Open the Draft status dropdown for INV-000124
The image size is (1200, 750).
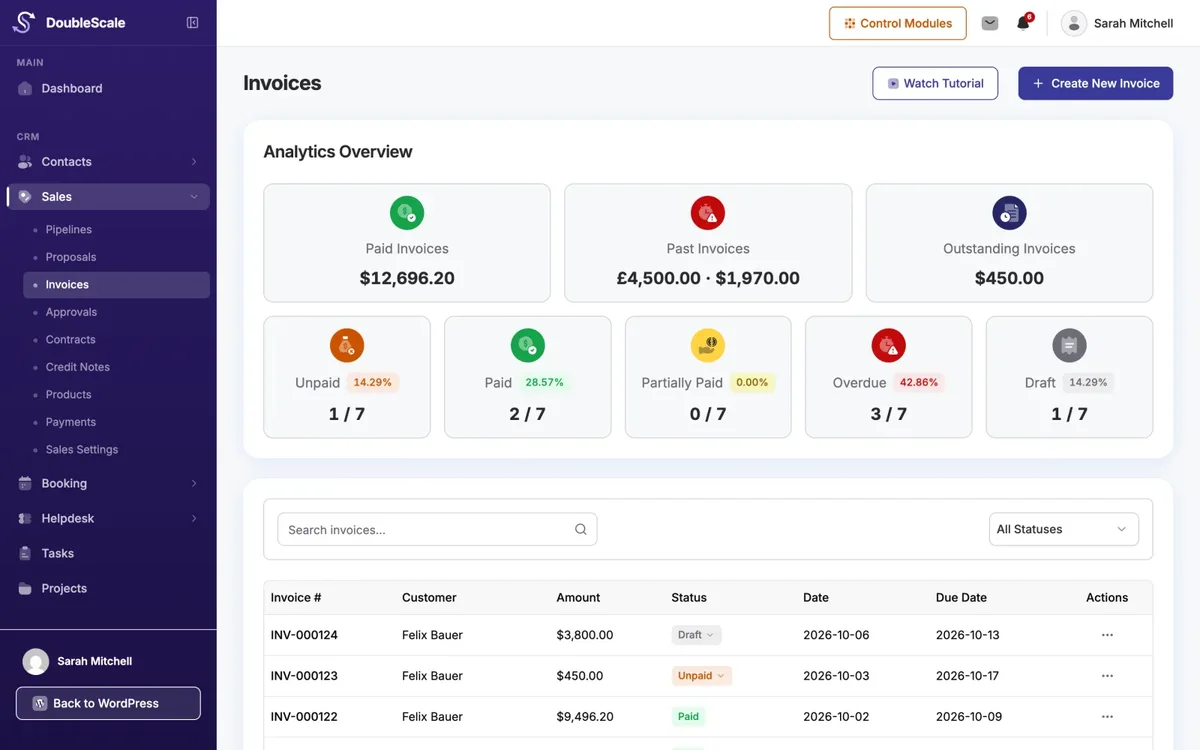point(696,635)
